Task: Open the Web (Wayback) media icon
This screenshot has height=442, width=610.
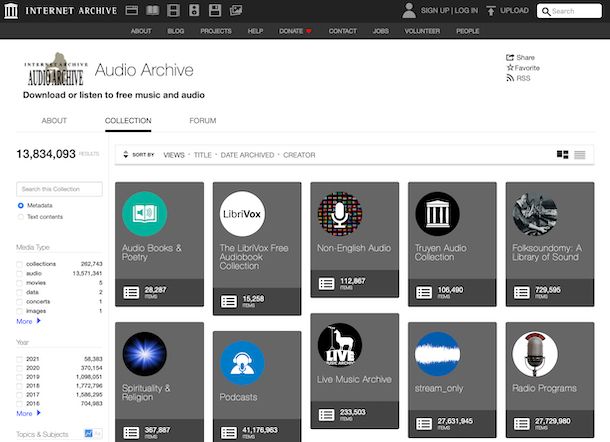Action: (131, 11)
